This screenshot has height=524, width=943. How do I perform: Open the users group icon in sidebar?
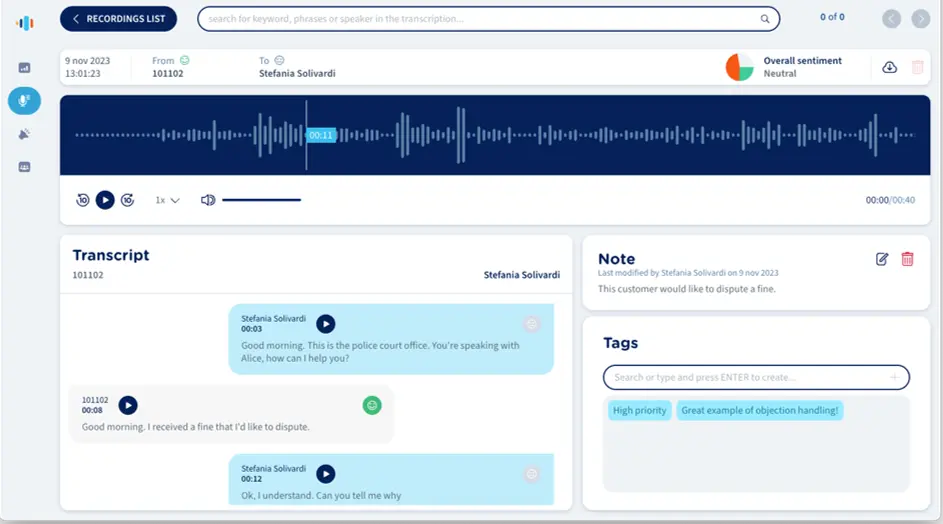24,167
